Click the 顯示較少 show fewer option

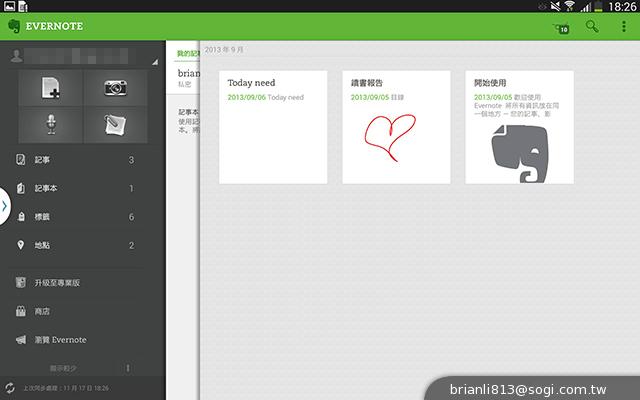point(63,368)
